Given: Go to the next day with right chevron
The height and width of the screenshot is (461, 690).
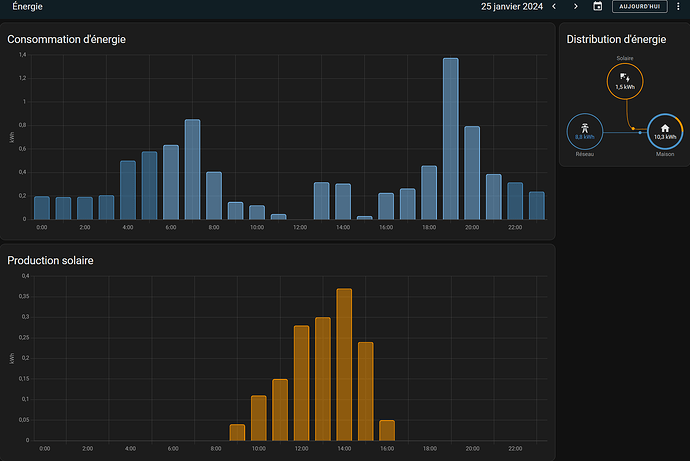Looking at the screenshot, I should tap(576, 7).
